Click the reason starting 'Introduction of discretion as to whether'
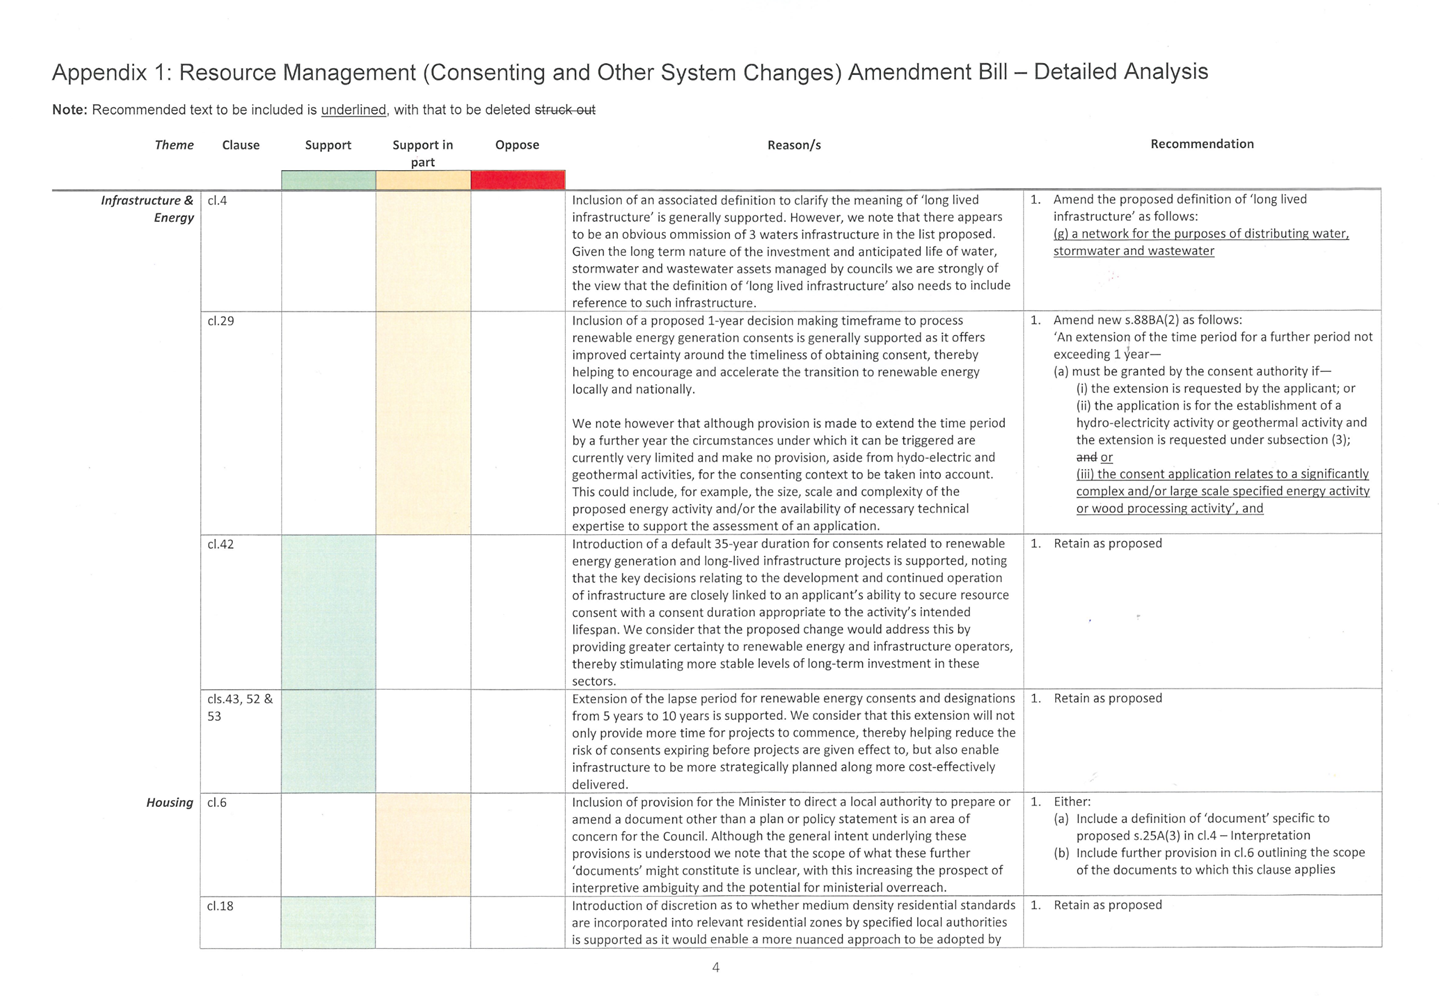Image resolution: width=1439 pixels, height=996 pixels. [x=794, y=922]
